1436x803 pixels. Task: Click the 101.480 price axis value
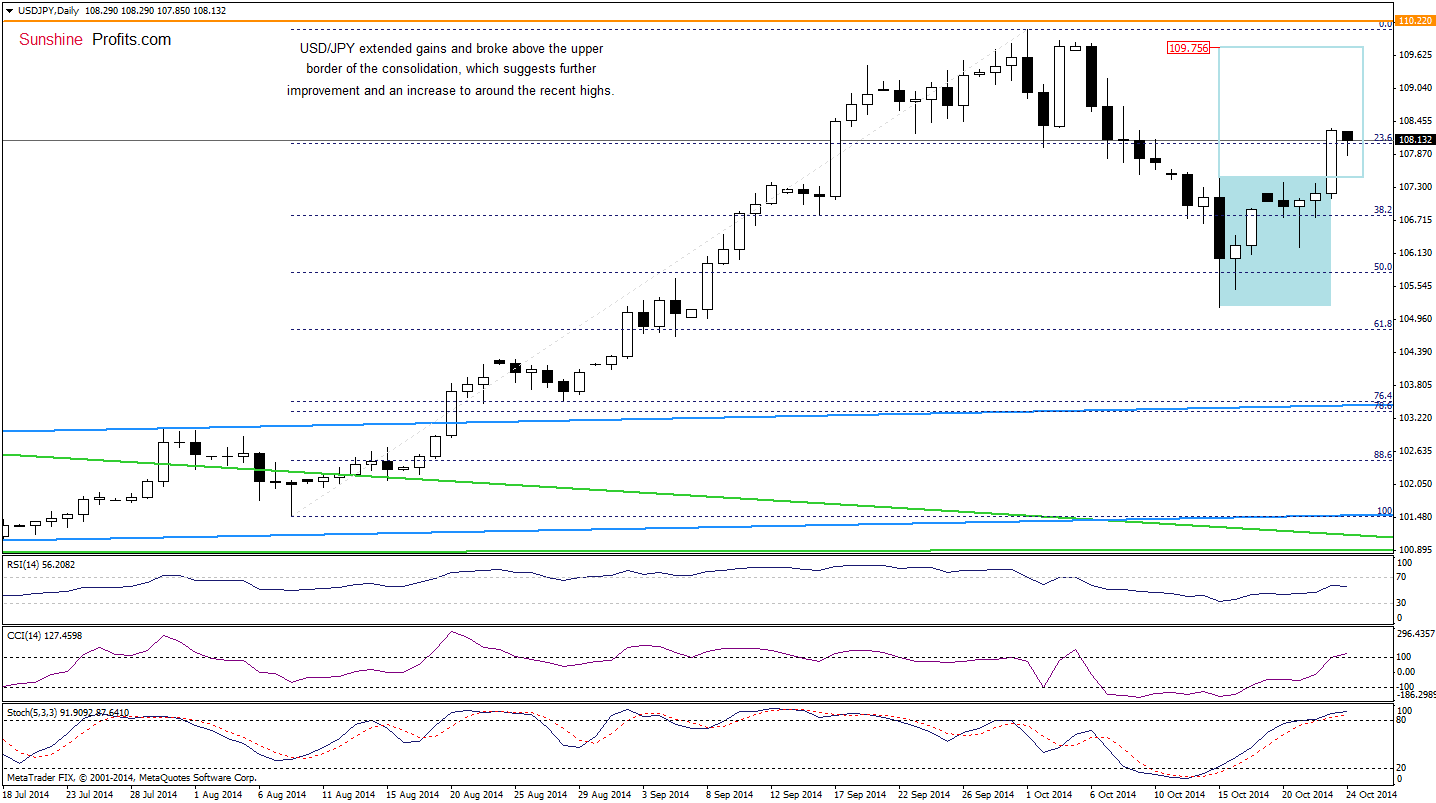tap(1415, 516)
